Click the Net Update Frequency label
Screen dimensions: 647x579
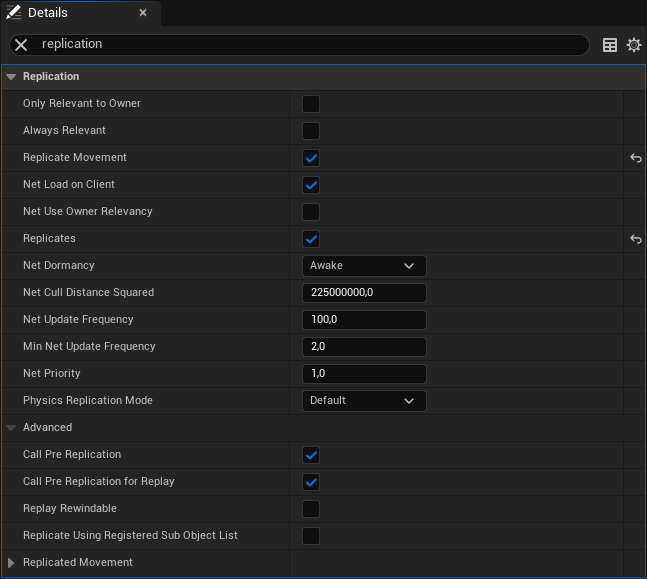[x=78, y=319]
